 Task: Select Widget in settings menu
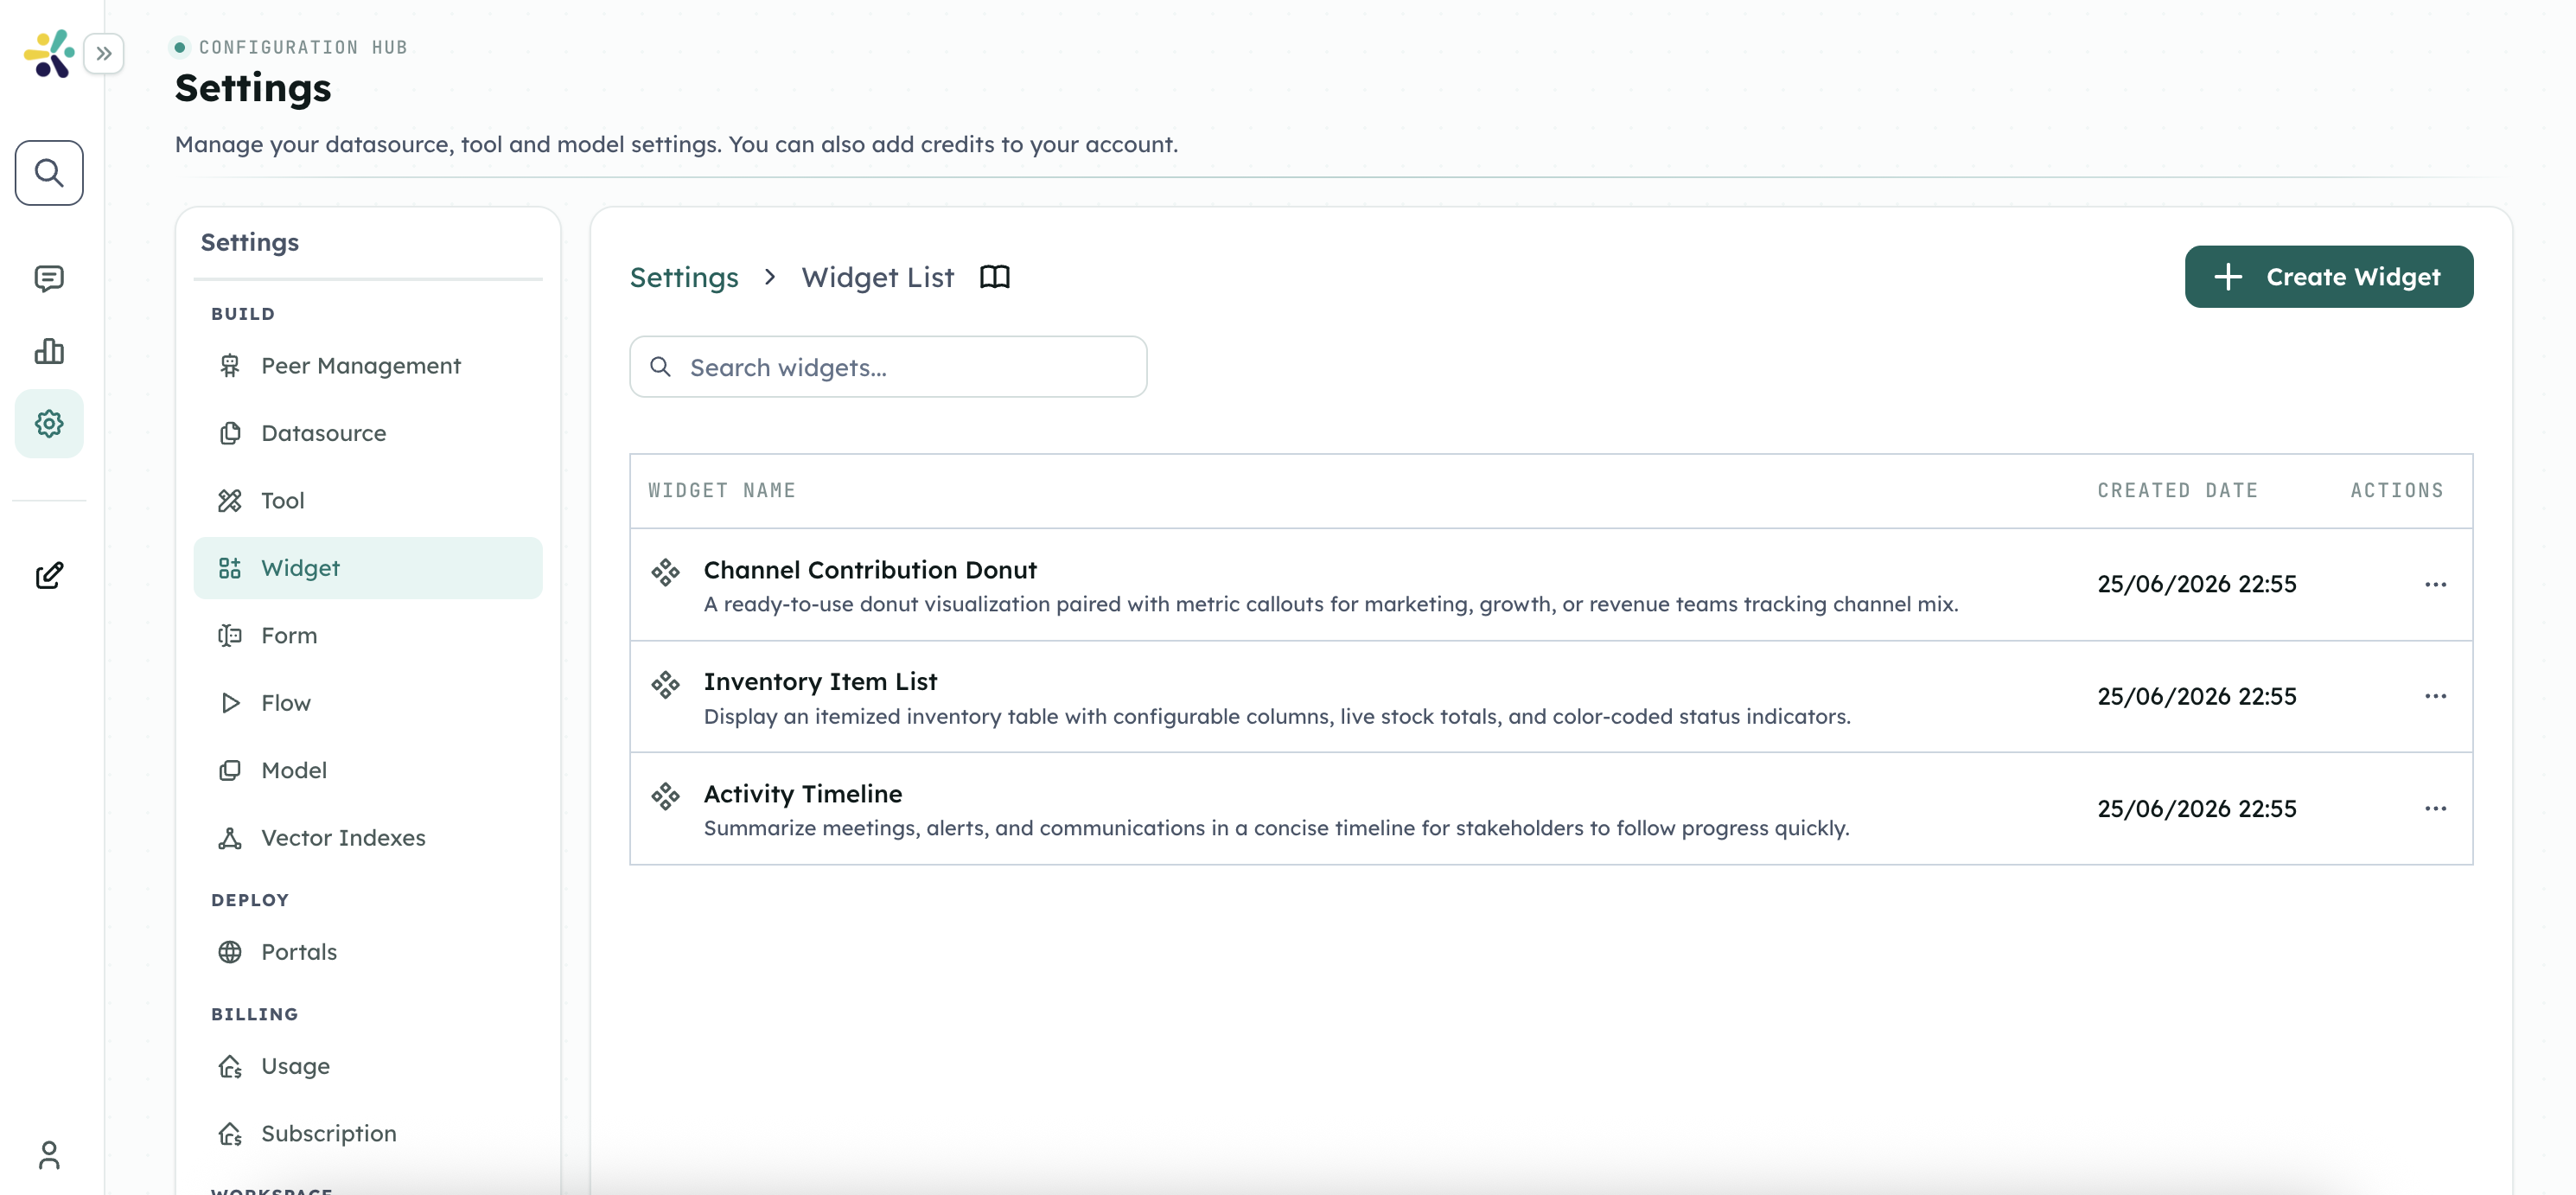pos(368,568)
